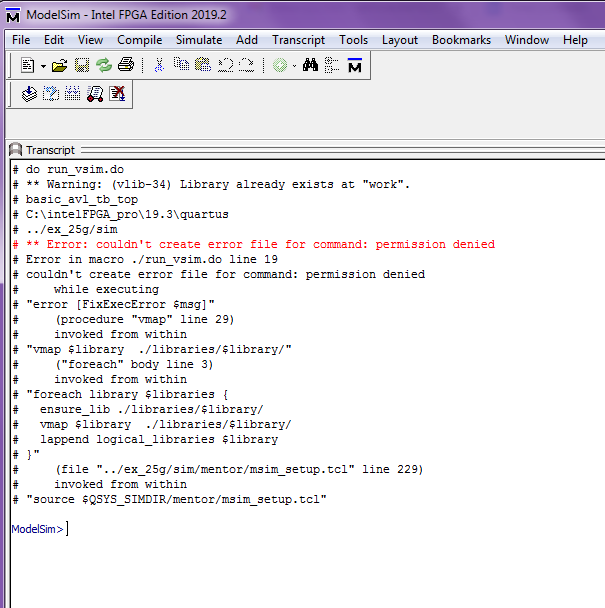Click the 'Library already exists' warning line
The height and width of the screenshot is (608, 605).
click(211, 184)
